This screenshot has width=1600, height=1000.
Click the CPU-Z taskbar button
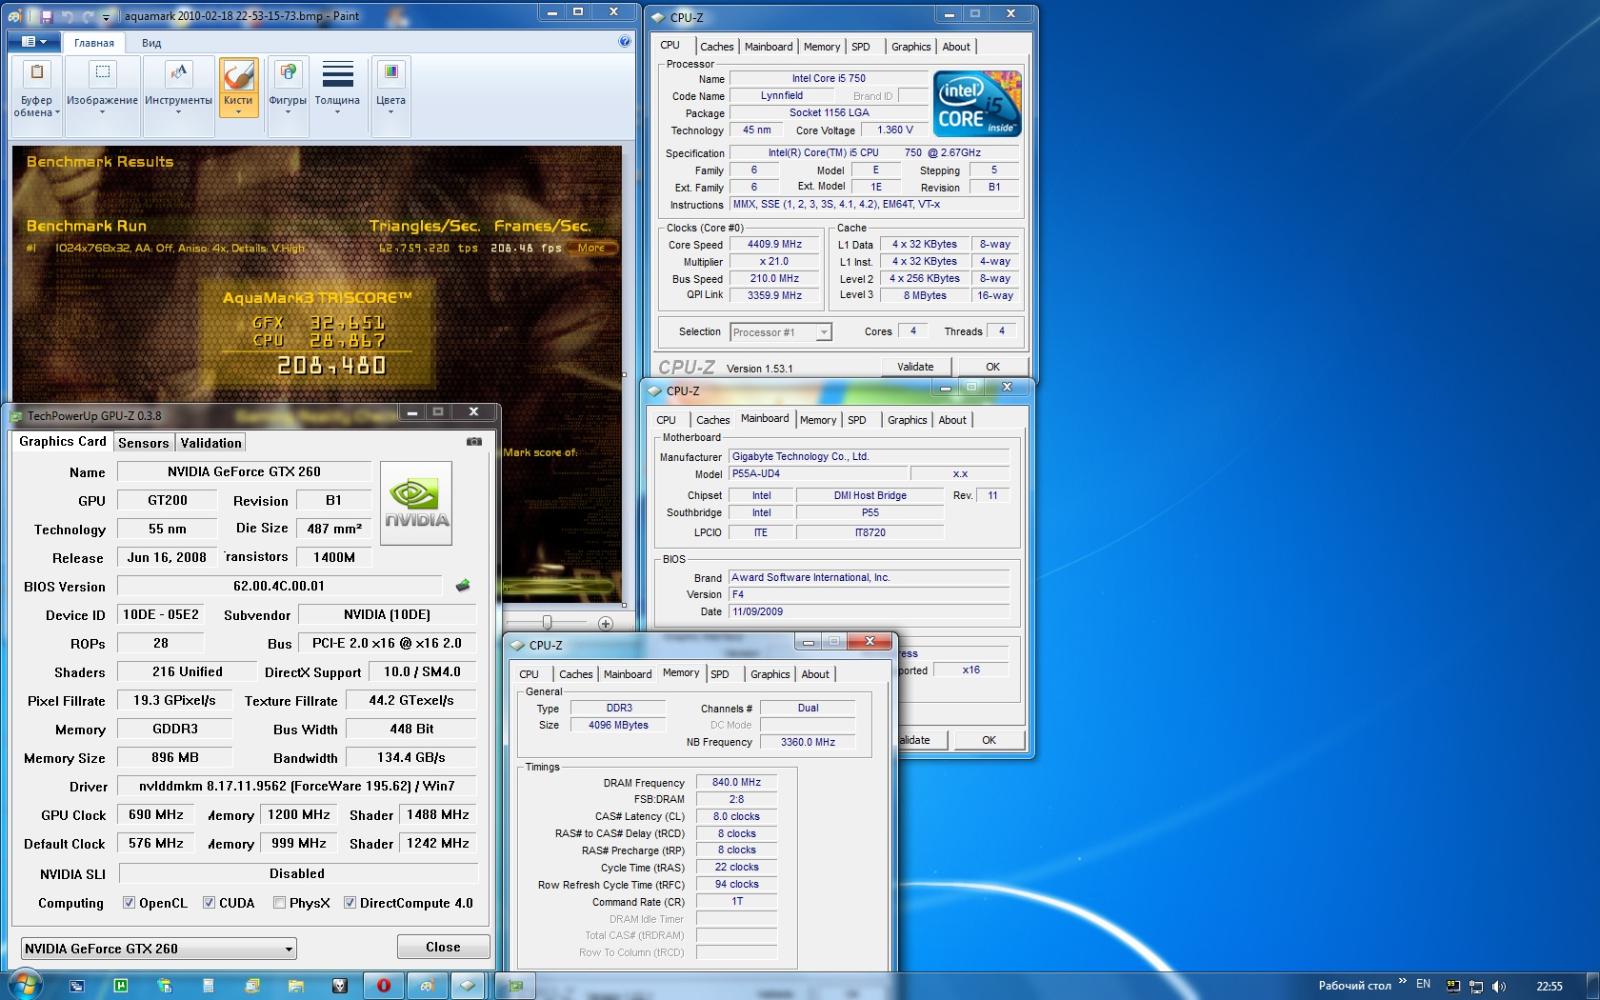pos(467,985)
